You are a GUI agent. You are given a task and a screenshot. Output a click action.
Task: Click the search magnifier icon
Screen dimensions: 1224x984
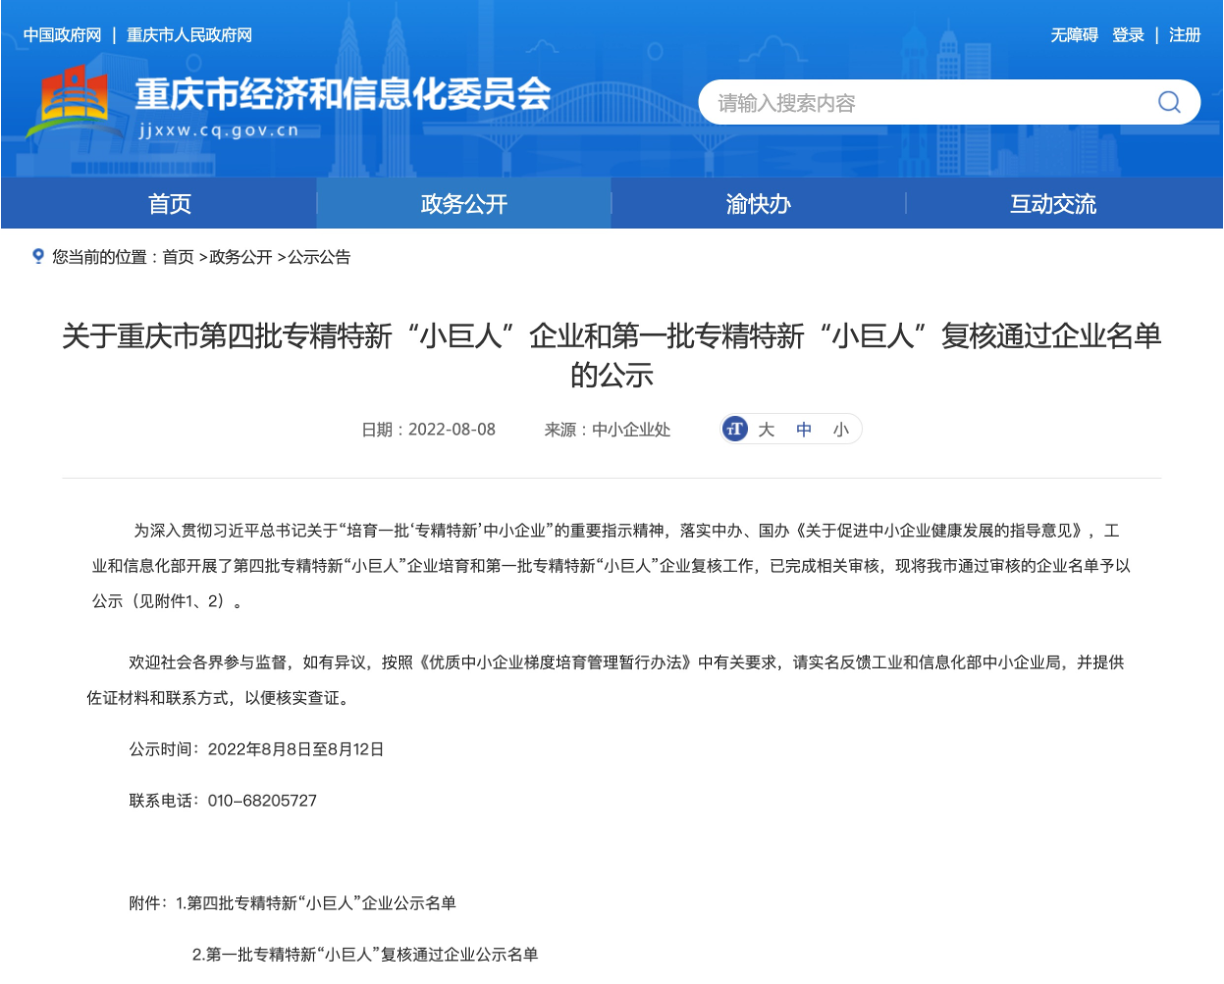coord(1169,102)
